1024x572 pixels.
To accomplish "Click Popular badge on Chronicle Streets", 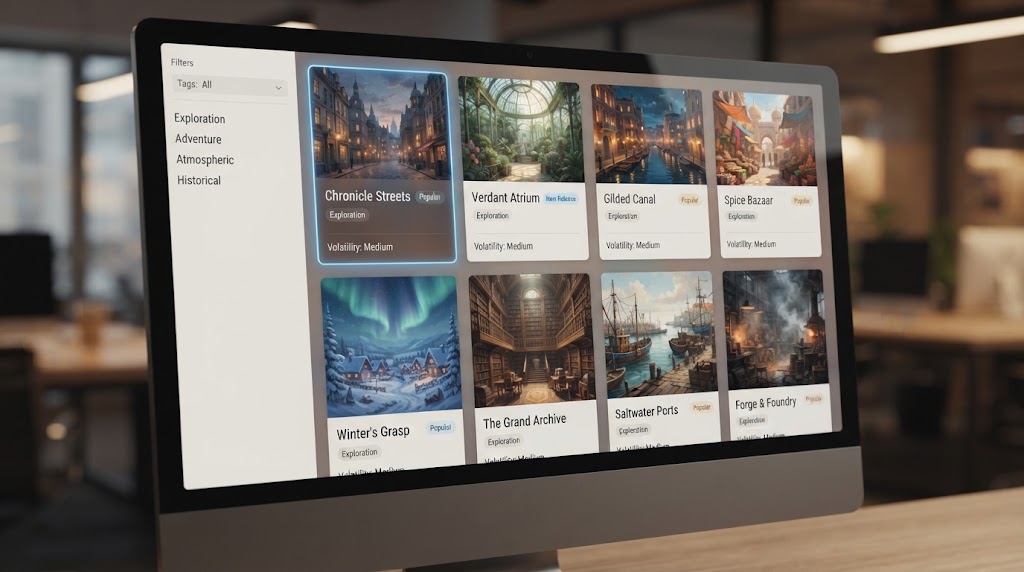I will coord(429,197).
